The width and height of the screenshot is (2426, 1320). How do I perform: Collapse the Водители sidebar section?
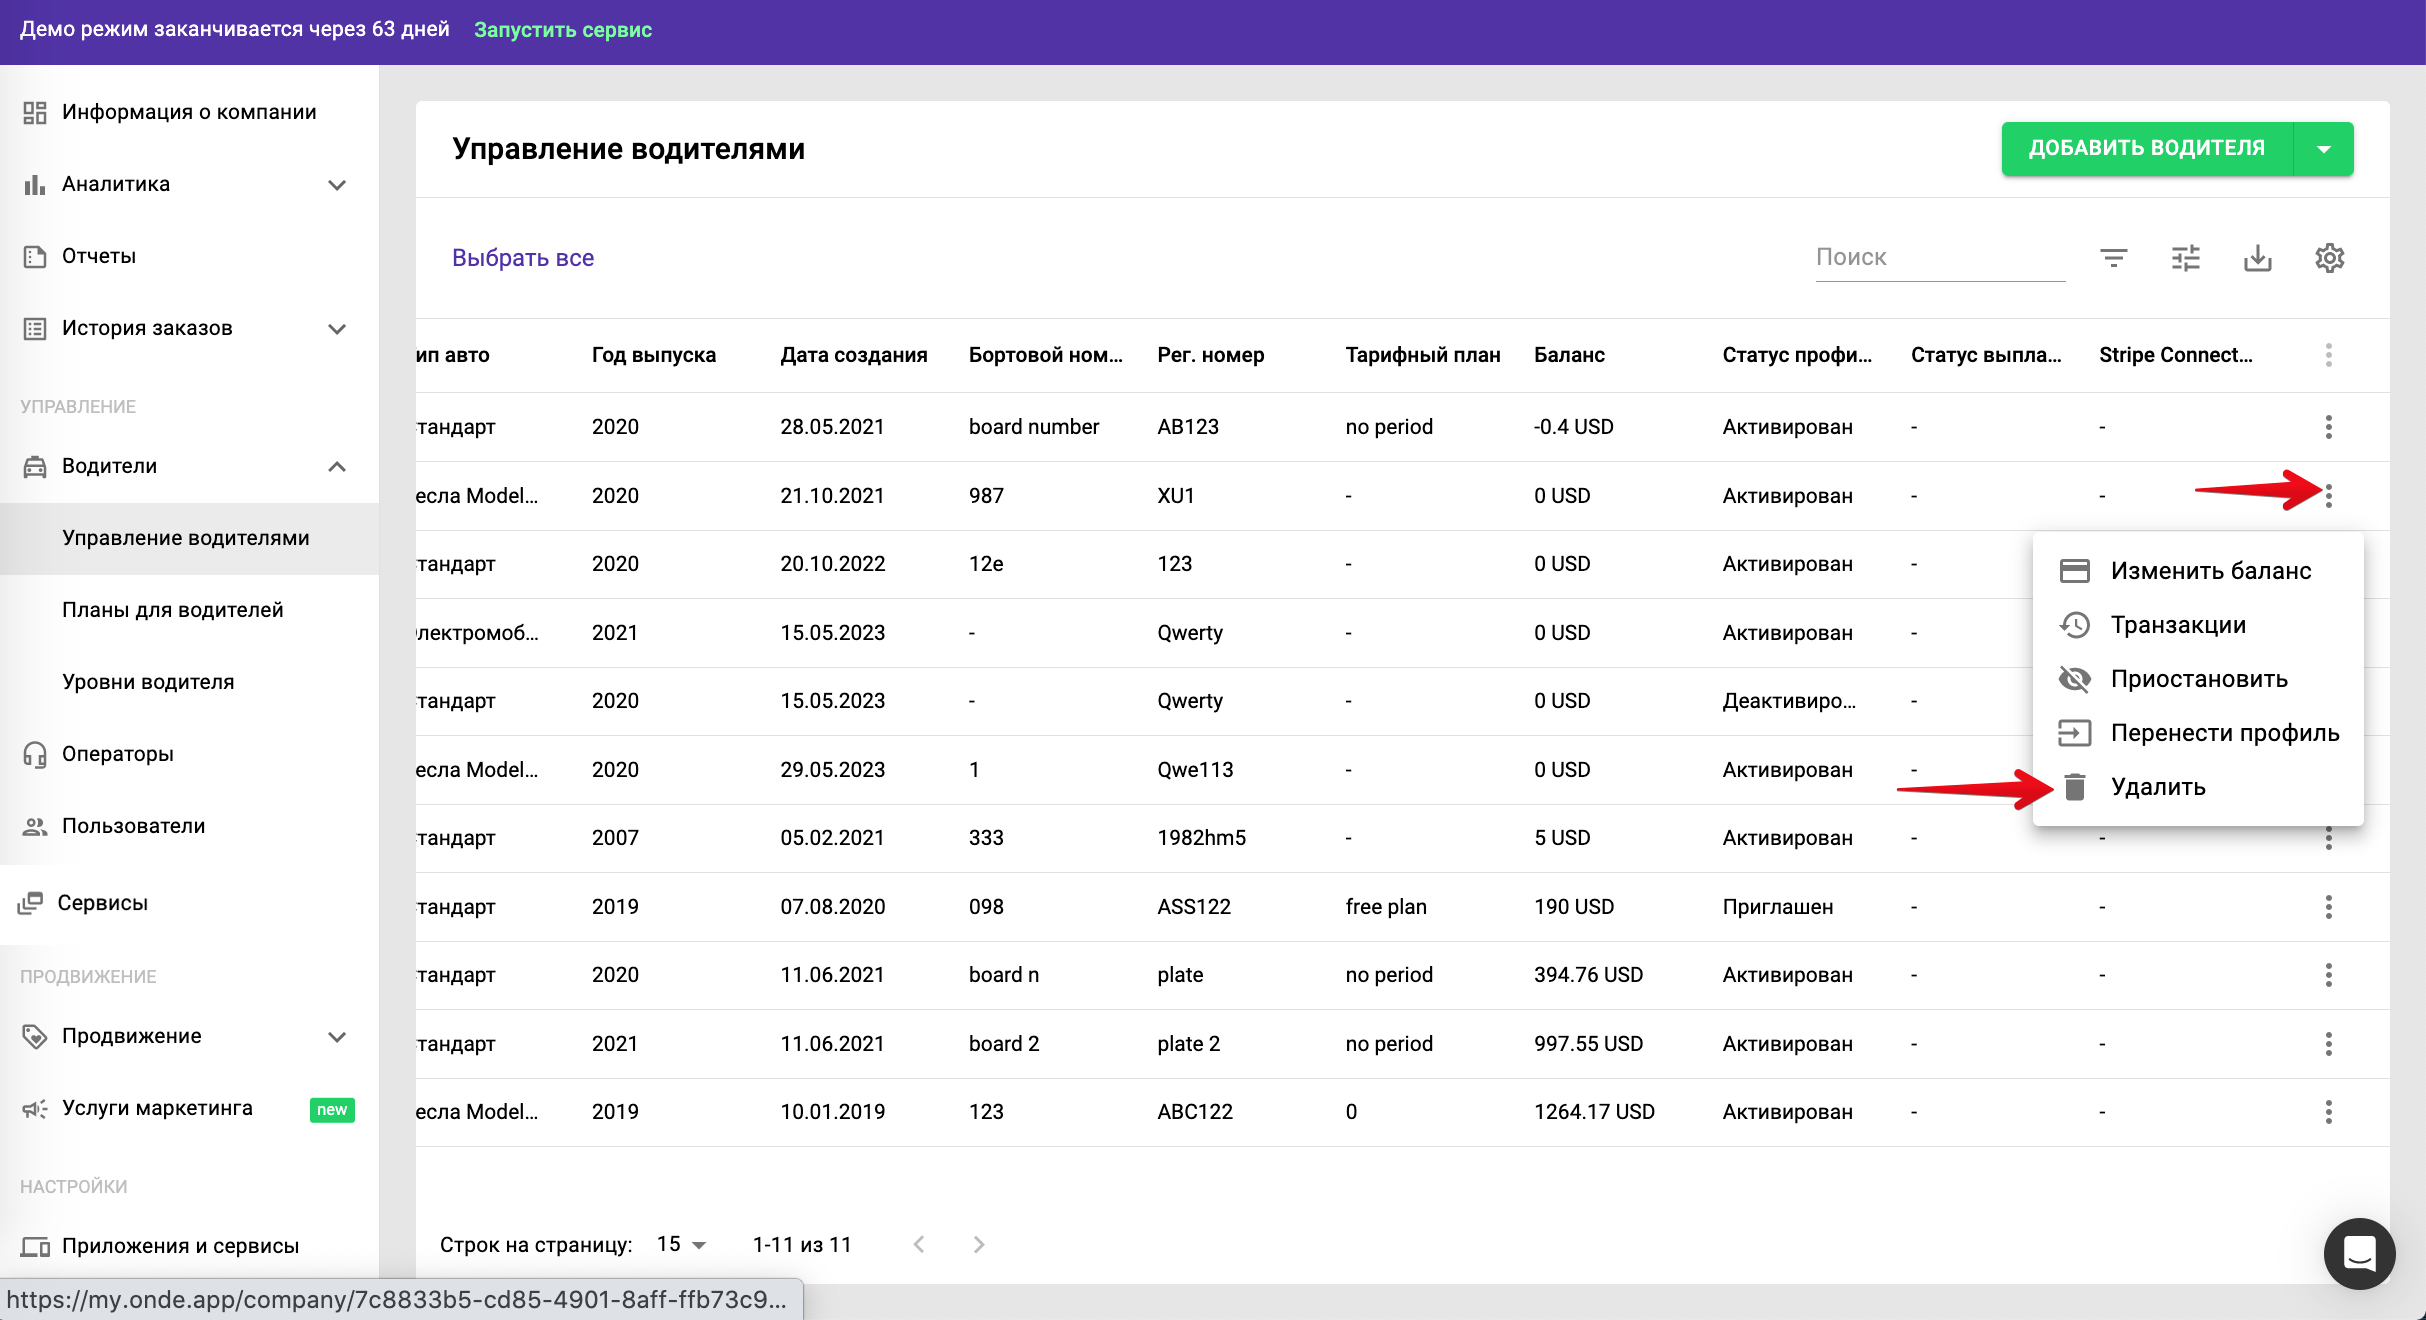coord(337,467)
